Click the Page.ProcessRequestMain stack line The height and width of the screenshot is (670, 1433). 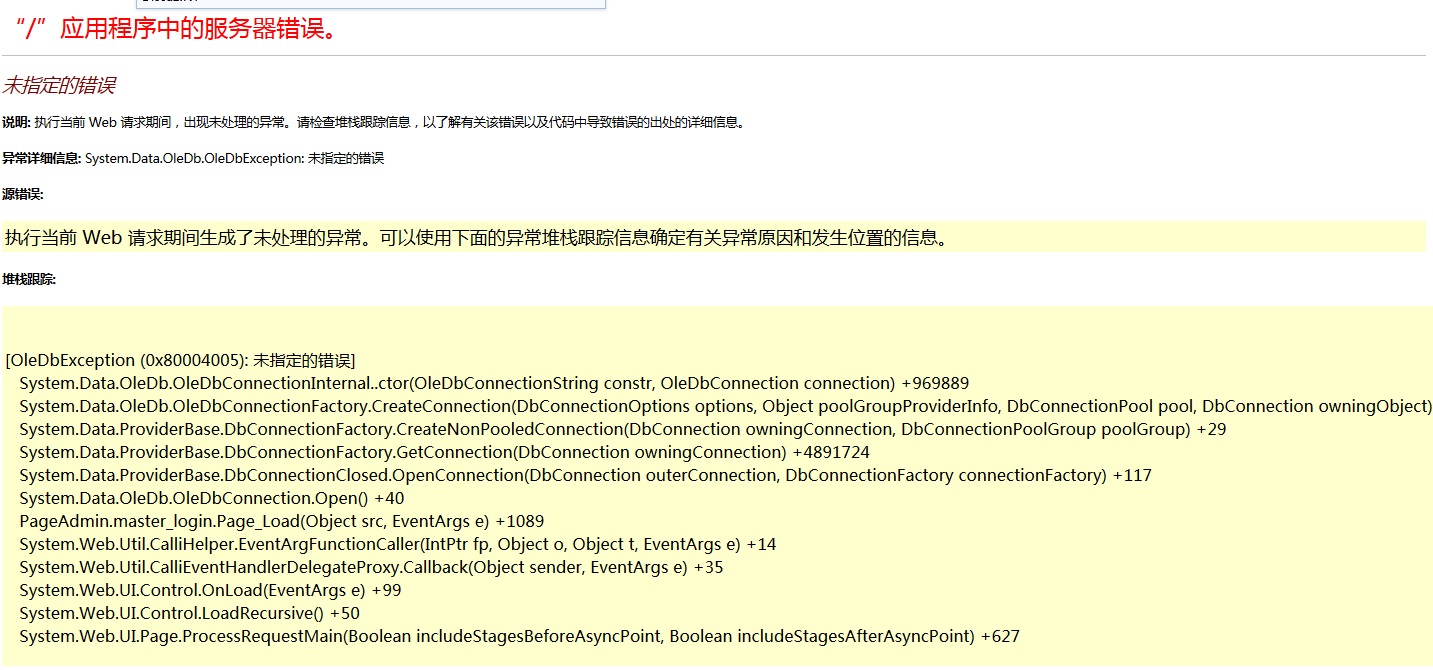point(519,636)
